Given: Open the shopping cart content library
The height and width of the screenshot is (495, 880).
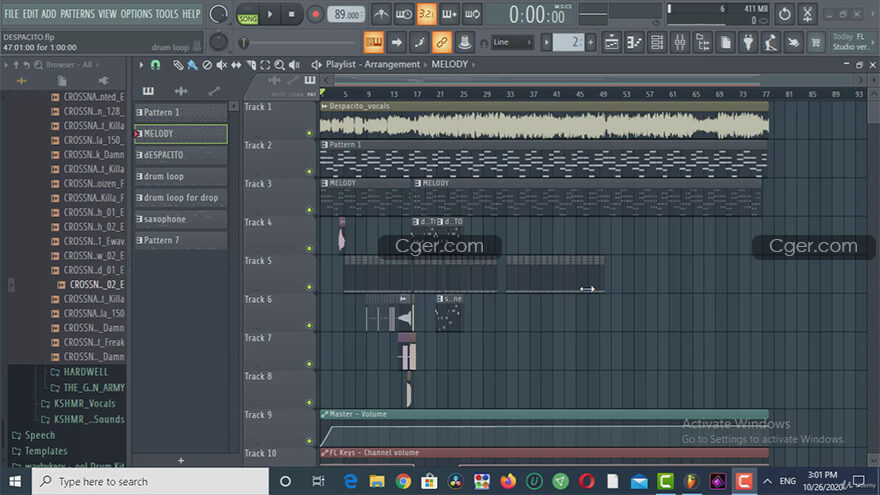Looking at the screenshot, I should pos(816,42).
